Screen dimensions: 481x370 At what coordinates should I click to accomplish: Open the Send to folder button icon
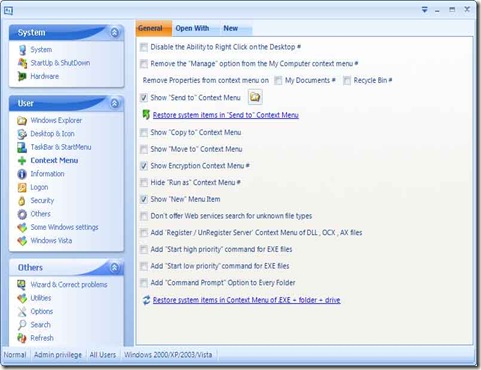point(255,97)
